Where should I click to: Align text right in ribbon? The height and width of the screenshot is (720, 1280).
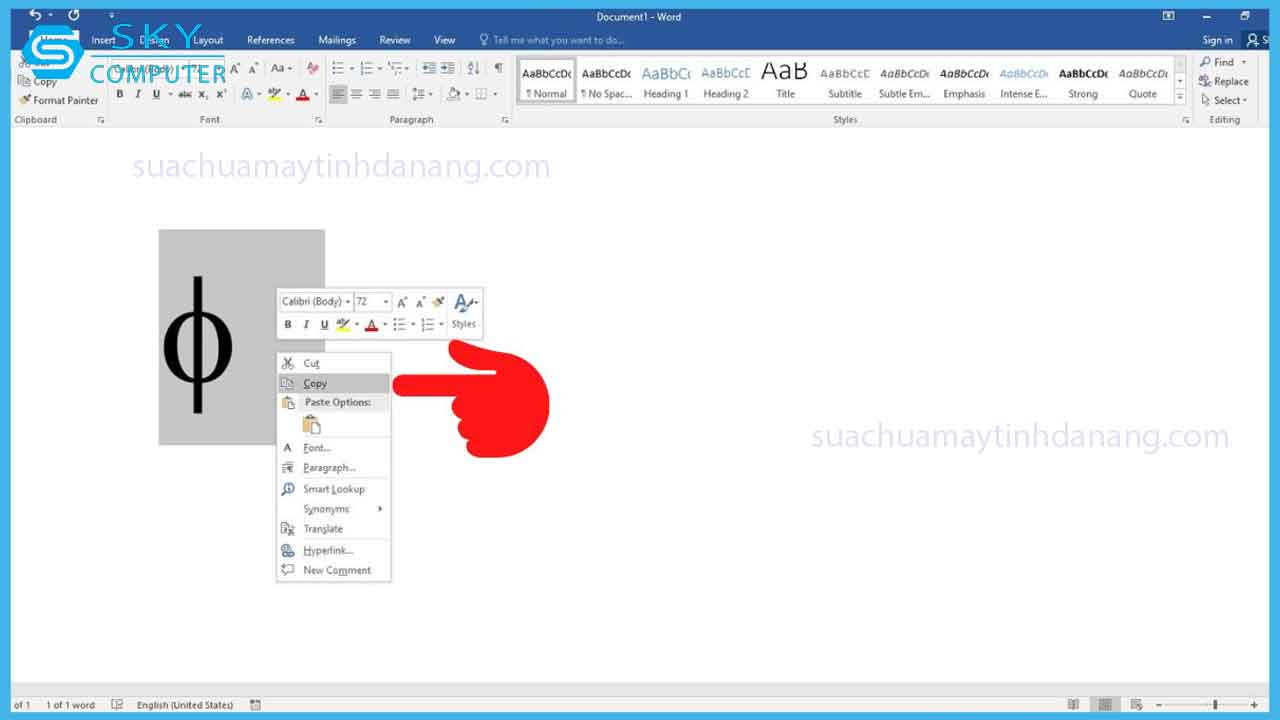tap(375, 94)
